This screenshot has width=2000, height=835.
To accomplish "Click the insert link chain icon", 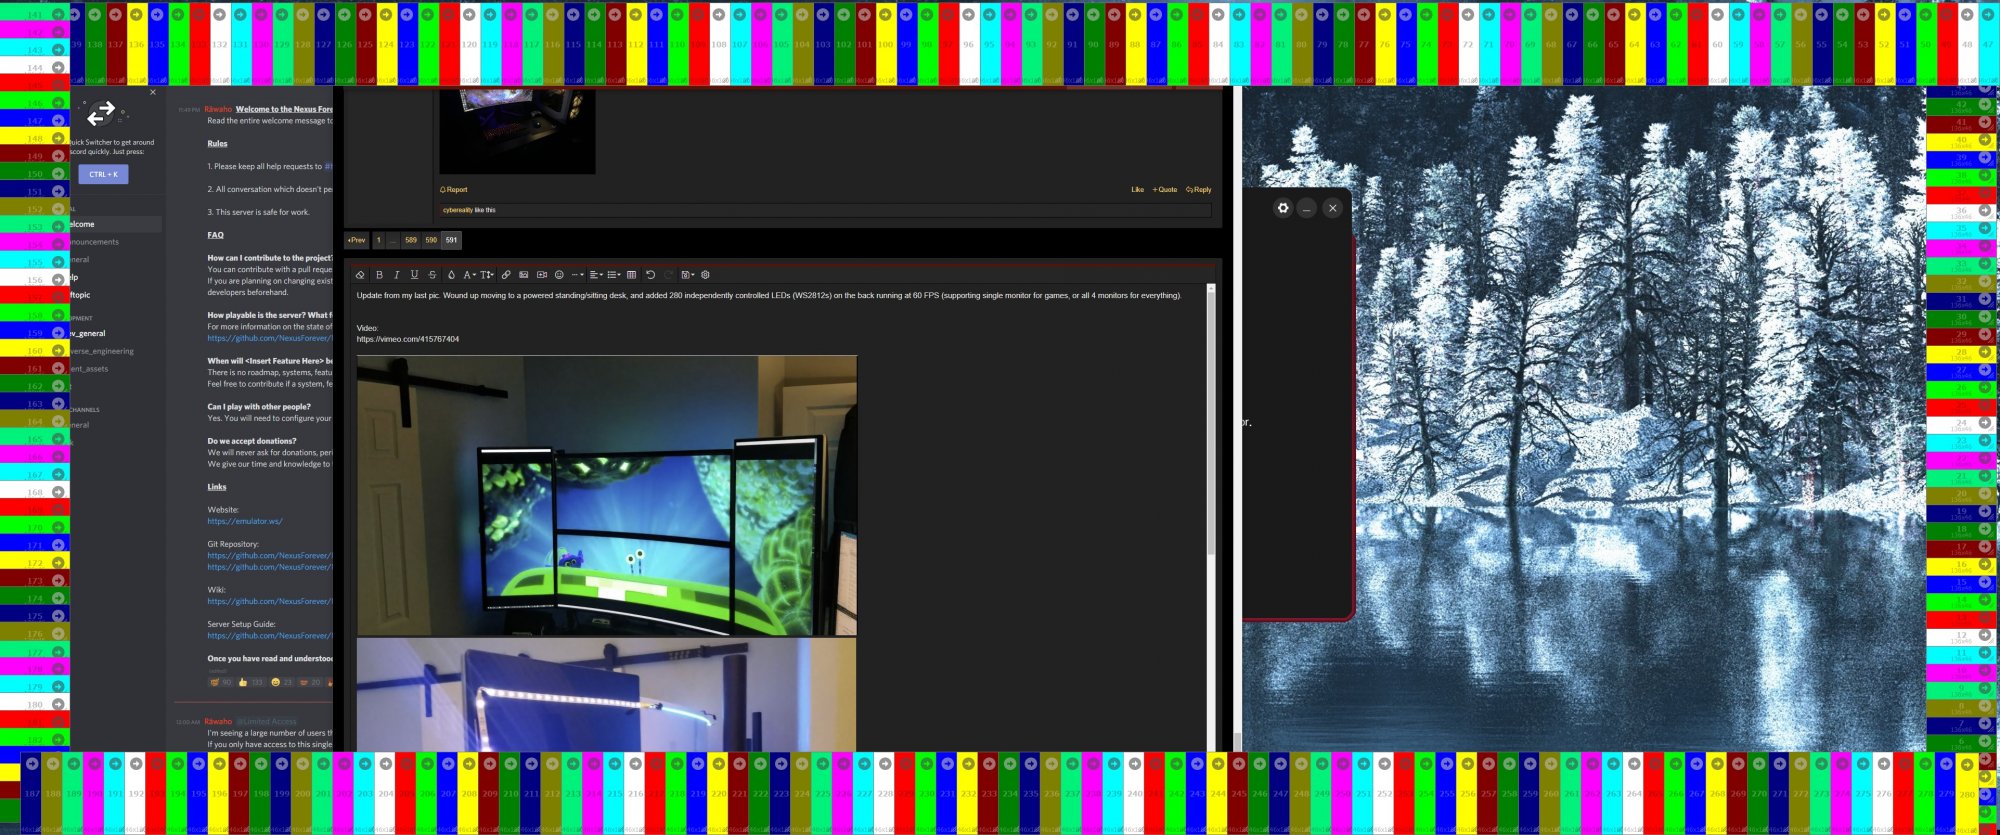I will tap(506, 275).
